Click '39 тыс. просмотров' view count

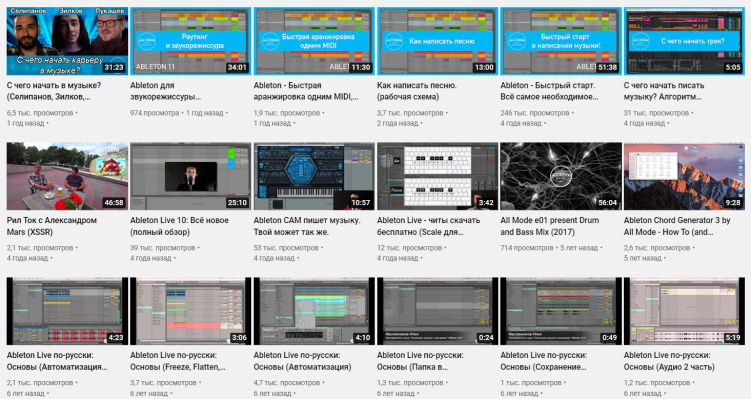click(162, 248)
